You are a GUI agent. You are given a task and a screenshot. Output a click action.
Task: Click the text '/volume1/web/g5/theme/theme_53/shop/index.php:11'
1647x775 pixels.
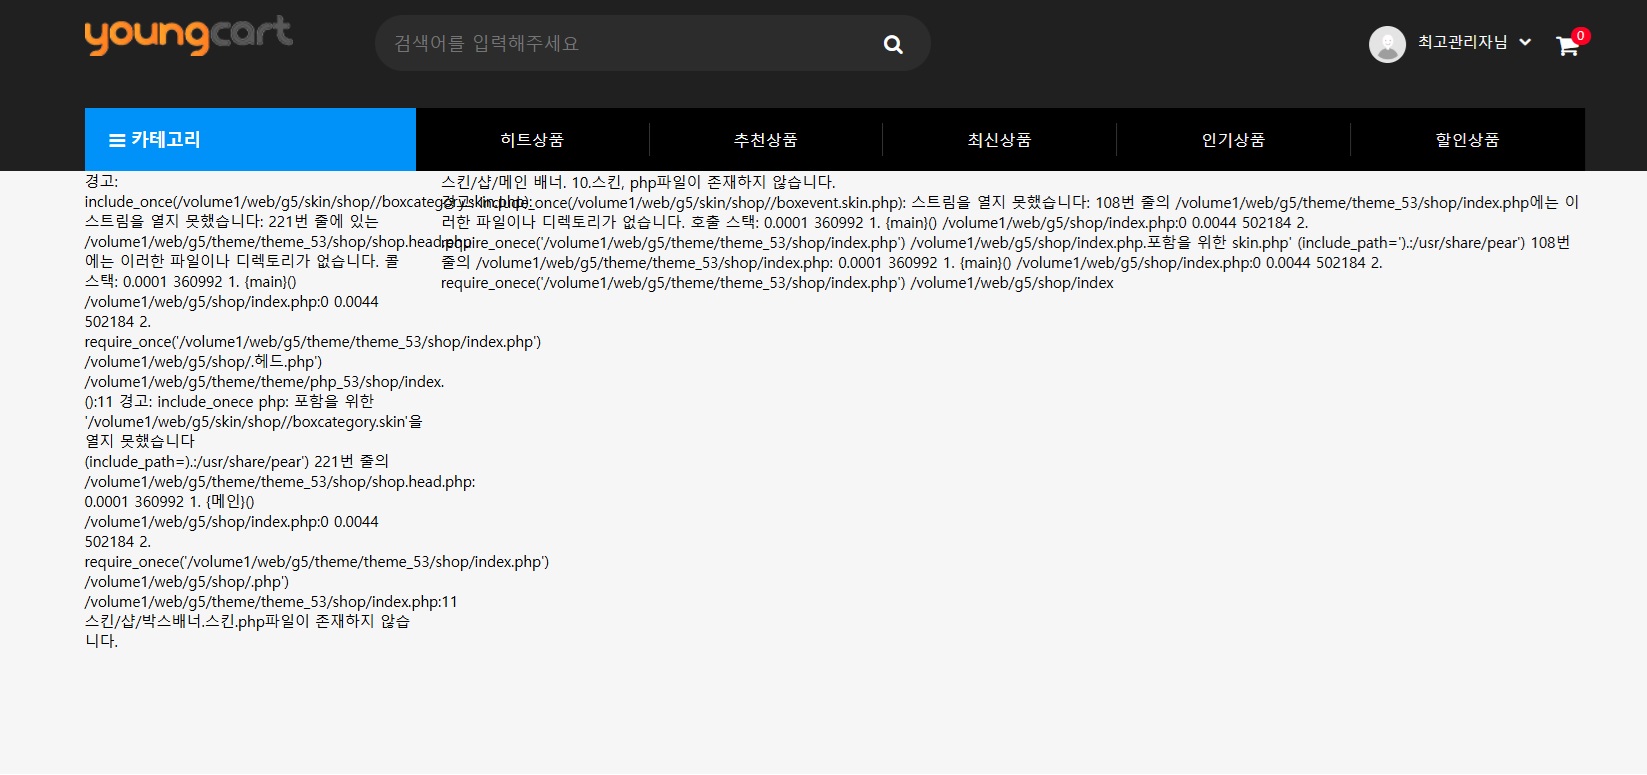click(271, 601)
